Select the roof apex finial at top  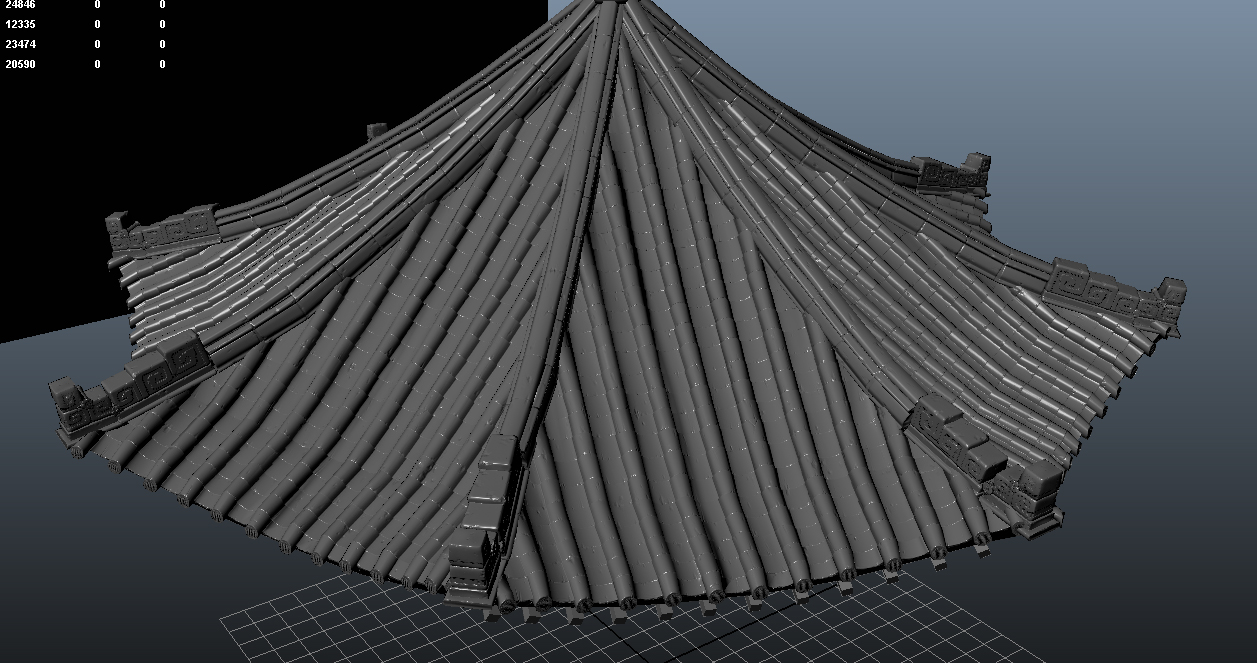click(x=607, y=4)
